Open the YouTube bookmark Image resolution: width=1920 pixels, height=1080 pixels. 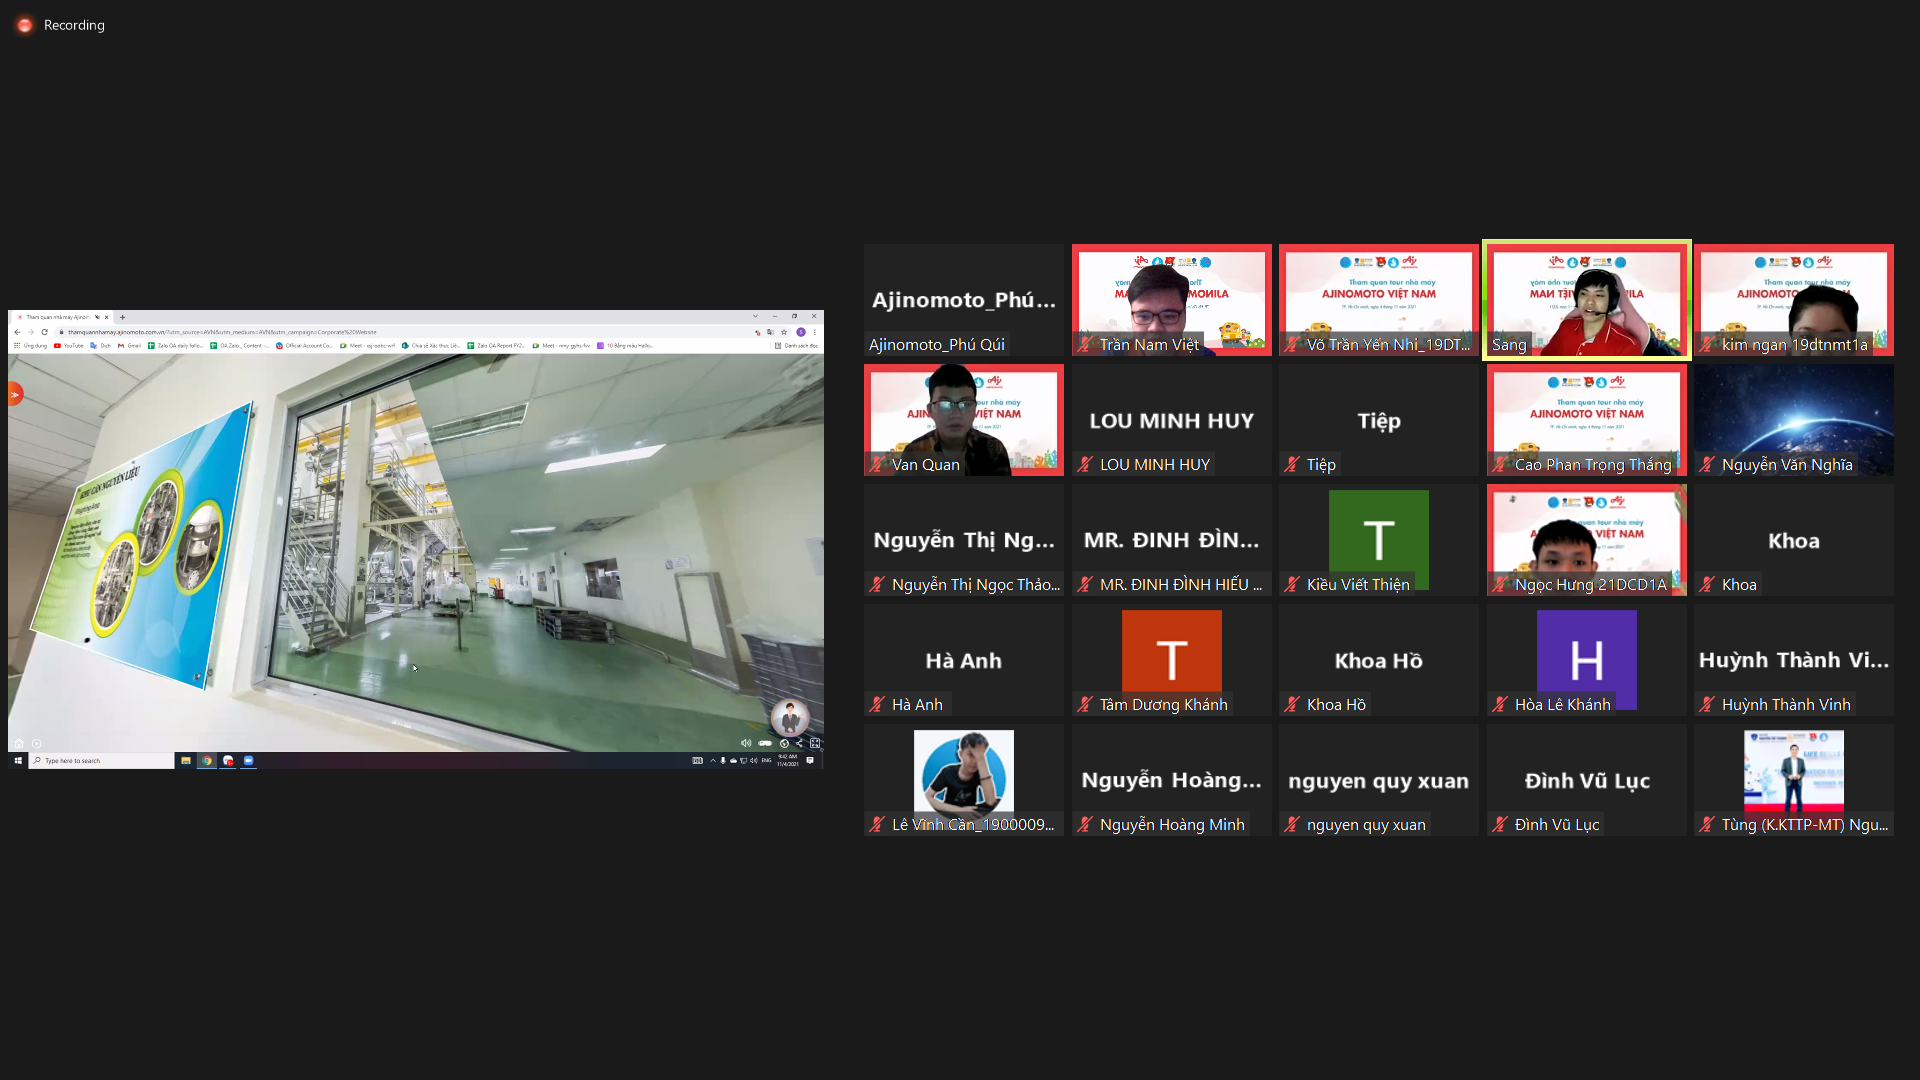[69, 346]
